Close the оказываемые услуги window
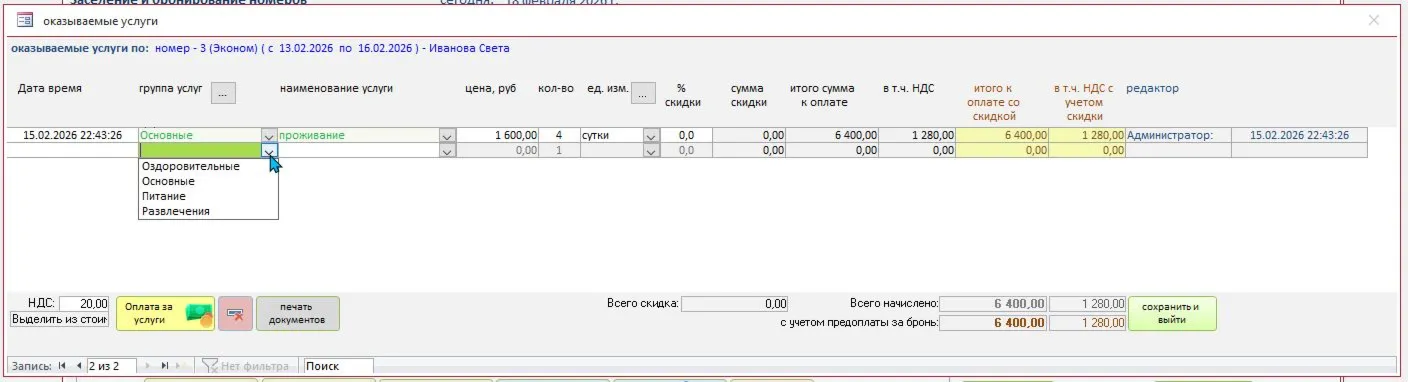 1374,20
